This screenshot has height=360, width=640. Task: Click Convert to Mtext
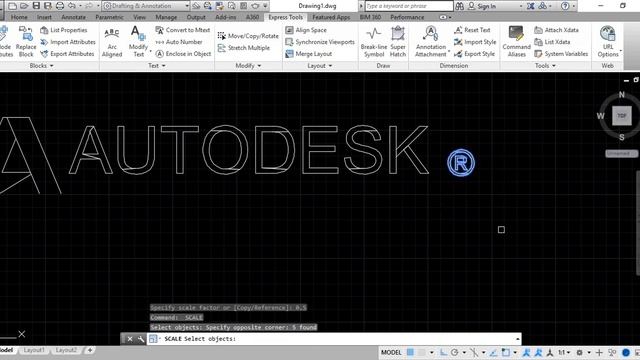tap(183, 30)
